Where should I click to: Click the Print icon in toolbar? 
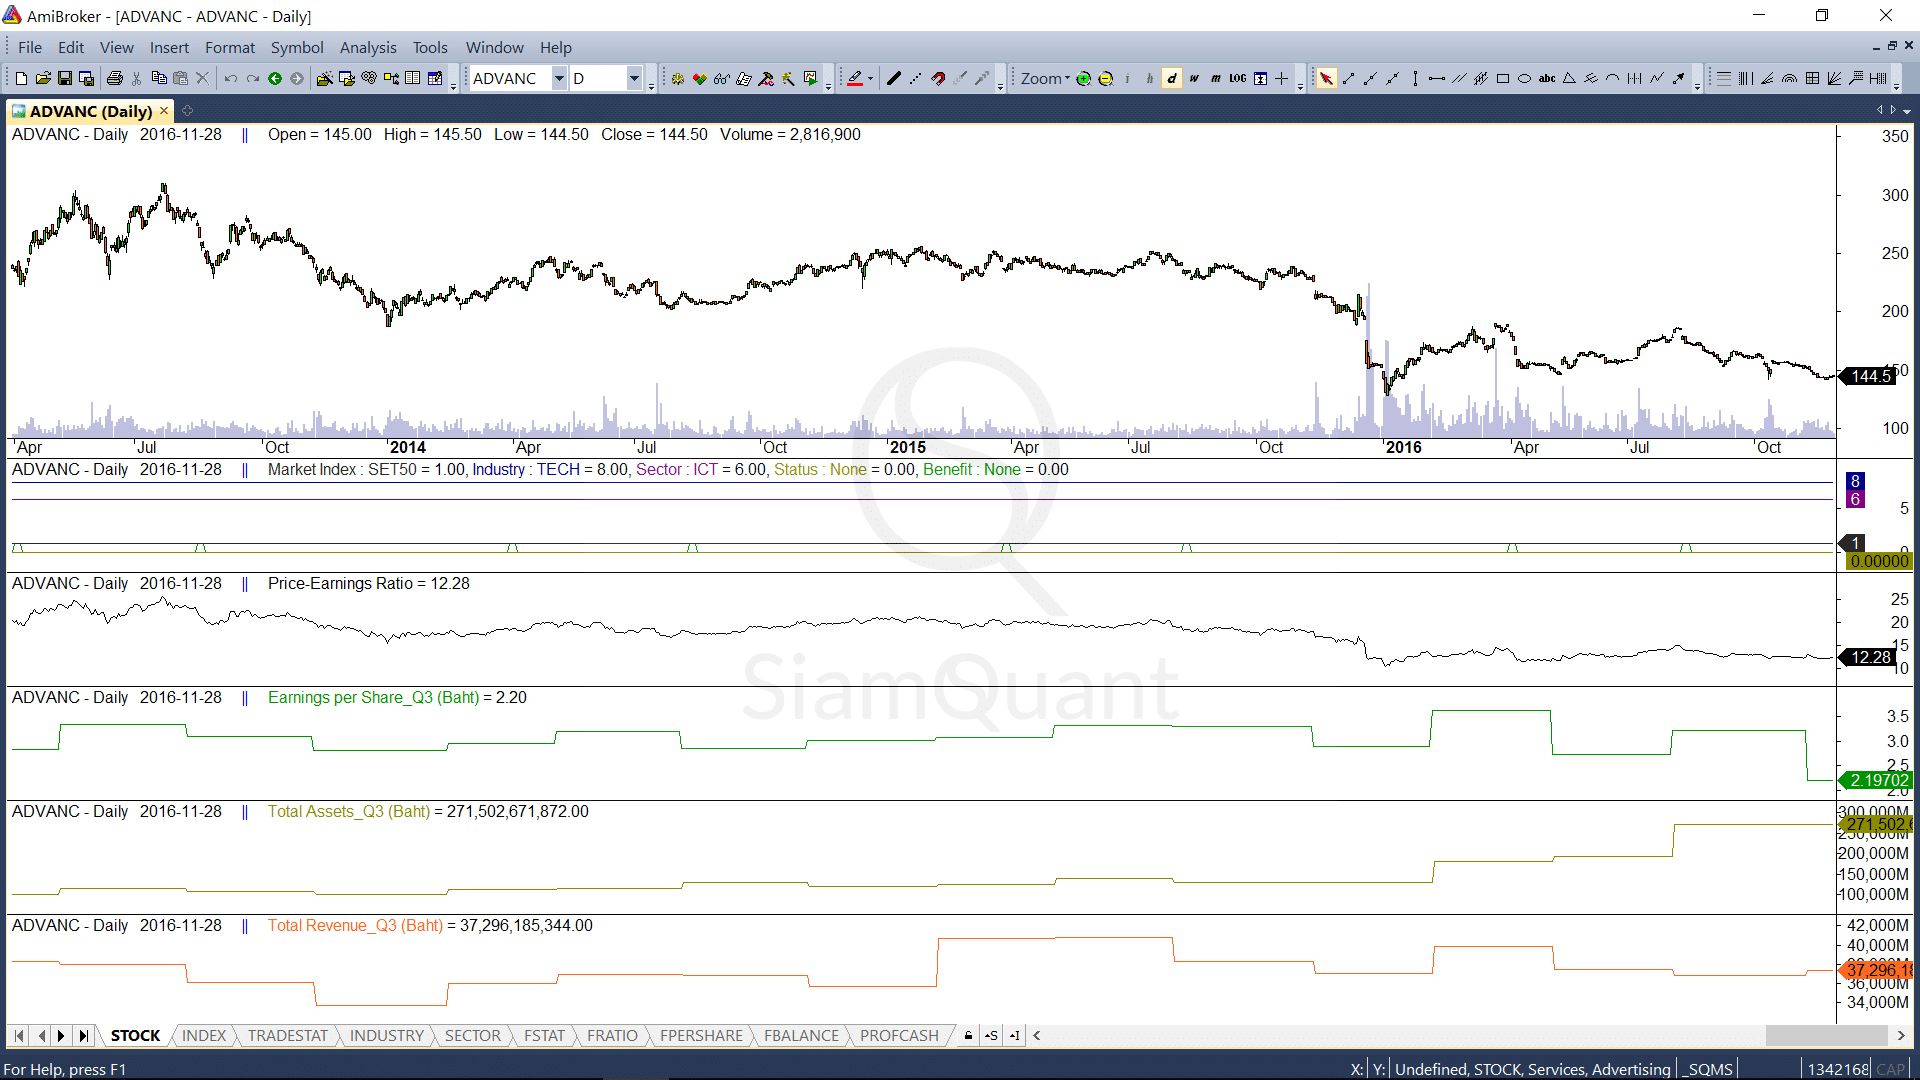pos(115,79)
